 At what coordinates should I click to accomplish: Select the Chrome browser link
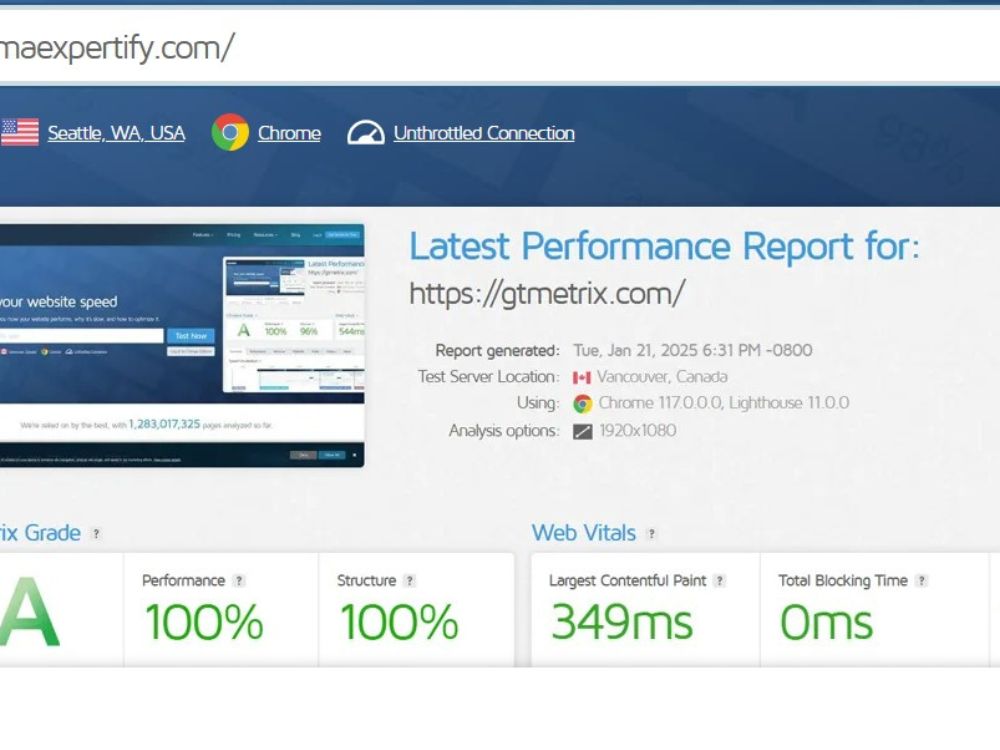click(x=289, y=133)
